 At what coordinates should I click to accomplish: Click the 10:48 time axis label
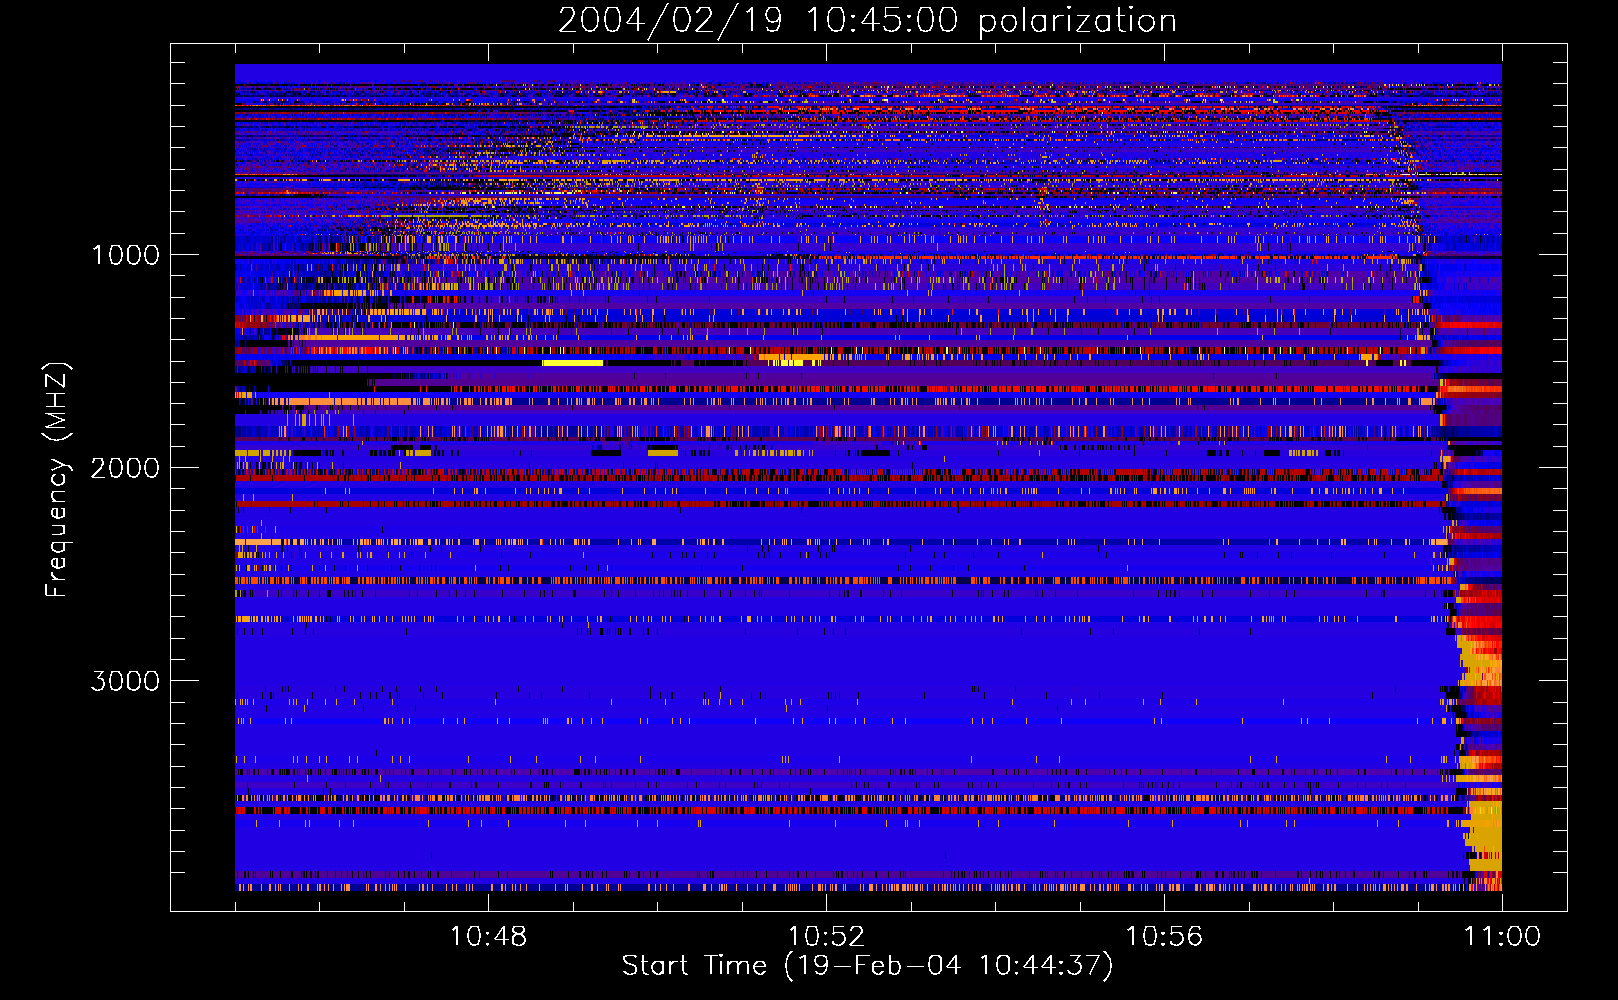click(x=488, y=937)
